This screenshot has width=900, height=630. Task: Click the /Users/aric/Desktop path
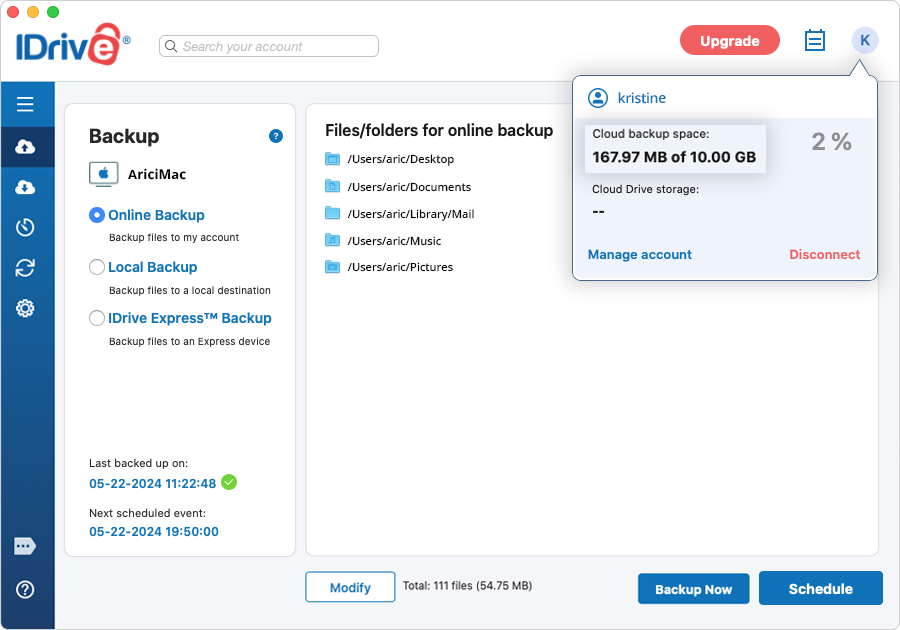401,159
